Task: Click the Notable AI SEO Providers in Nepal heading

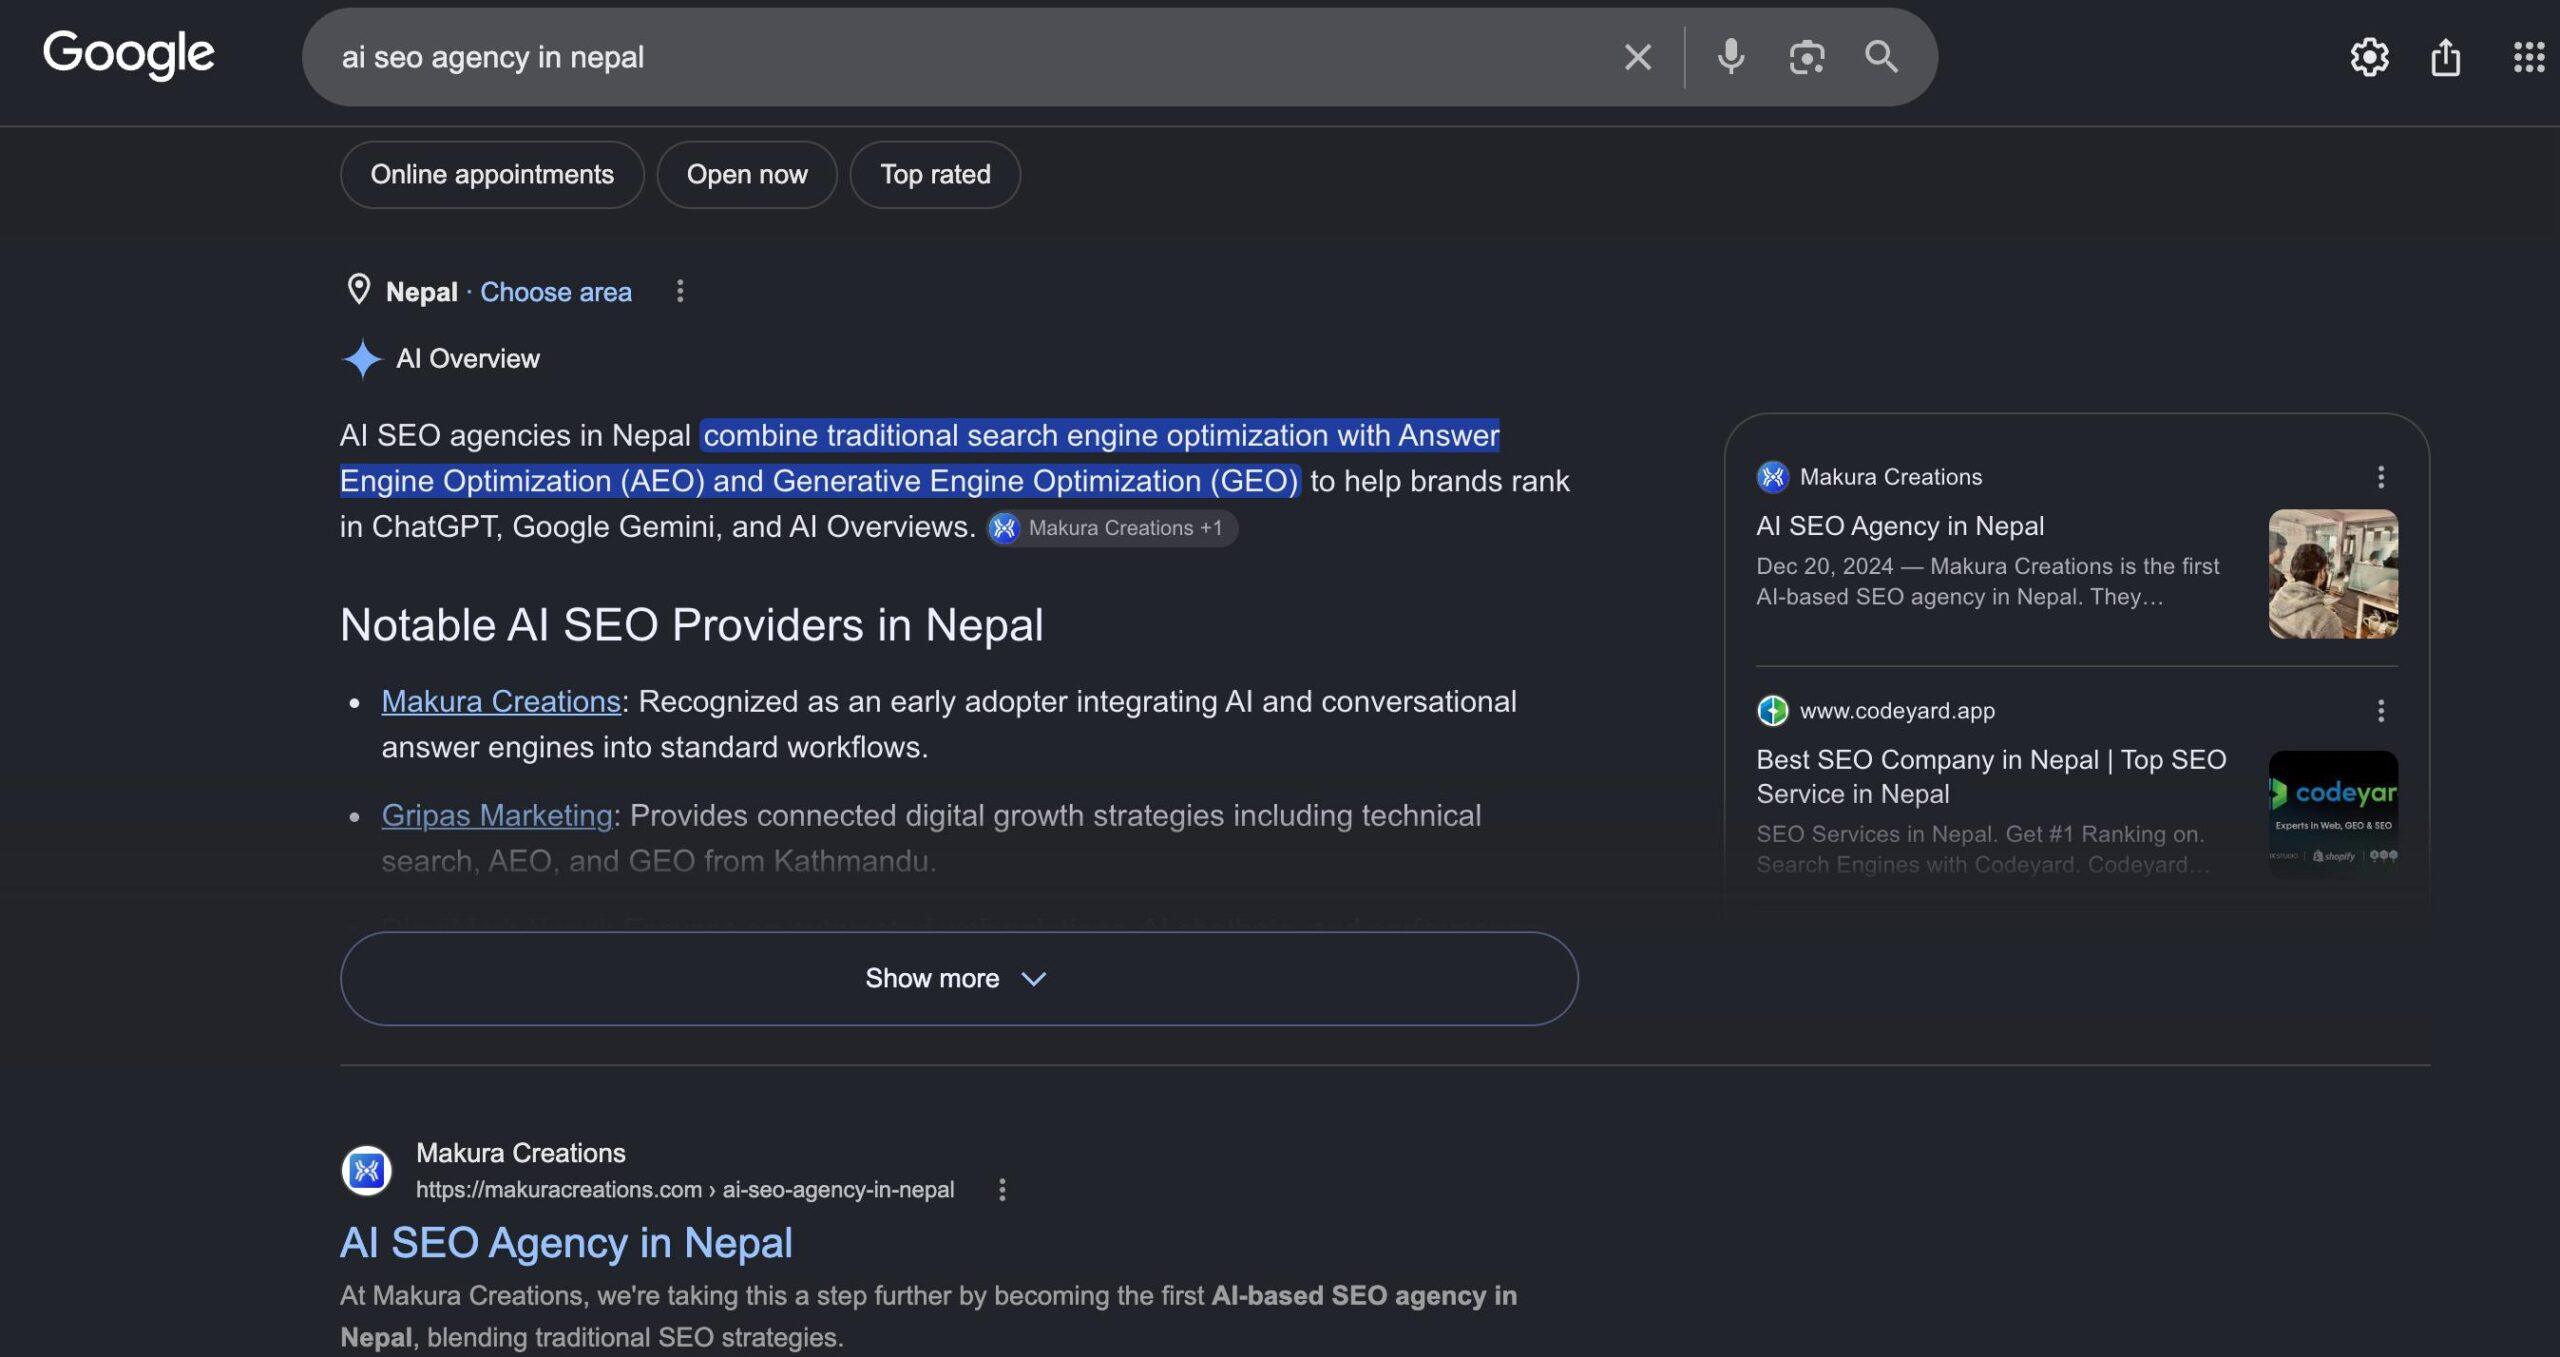Action: tap(691, 624)
